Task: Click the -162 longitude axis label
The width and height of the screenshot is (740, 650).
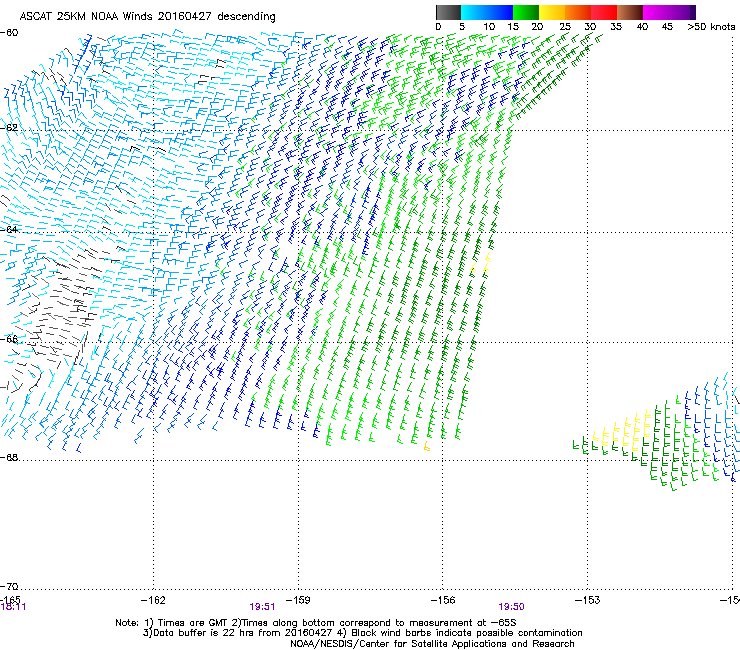Action: [x=153, y=600]
